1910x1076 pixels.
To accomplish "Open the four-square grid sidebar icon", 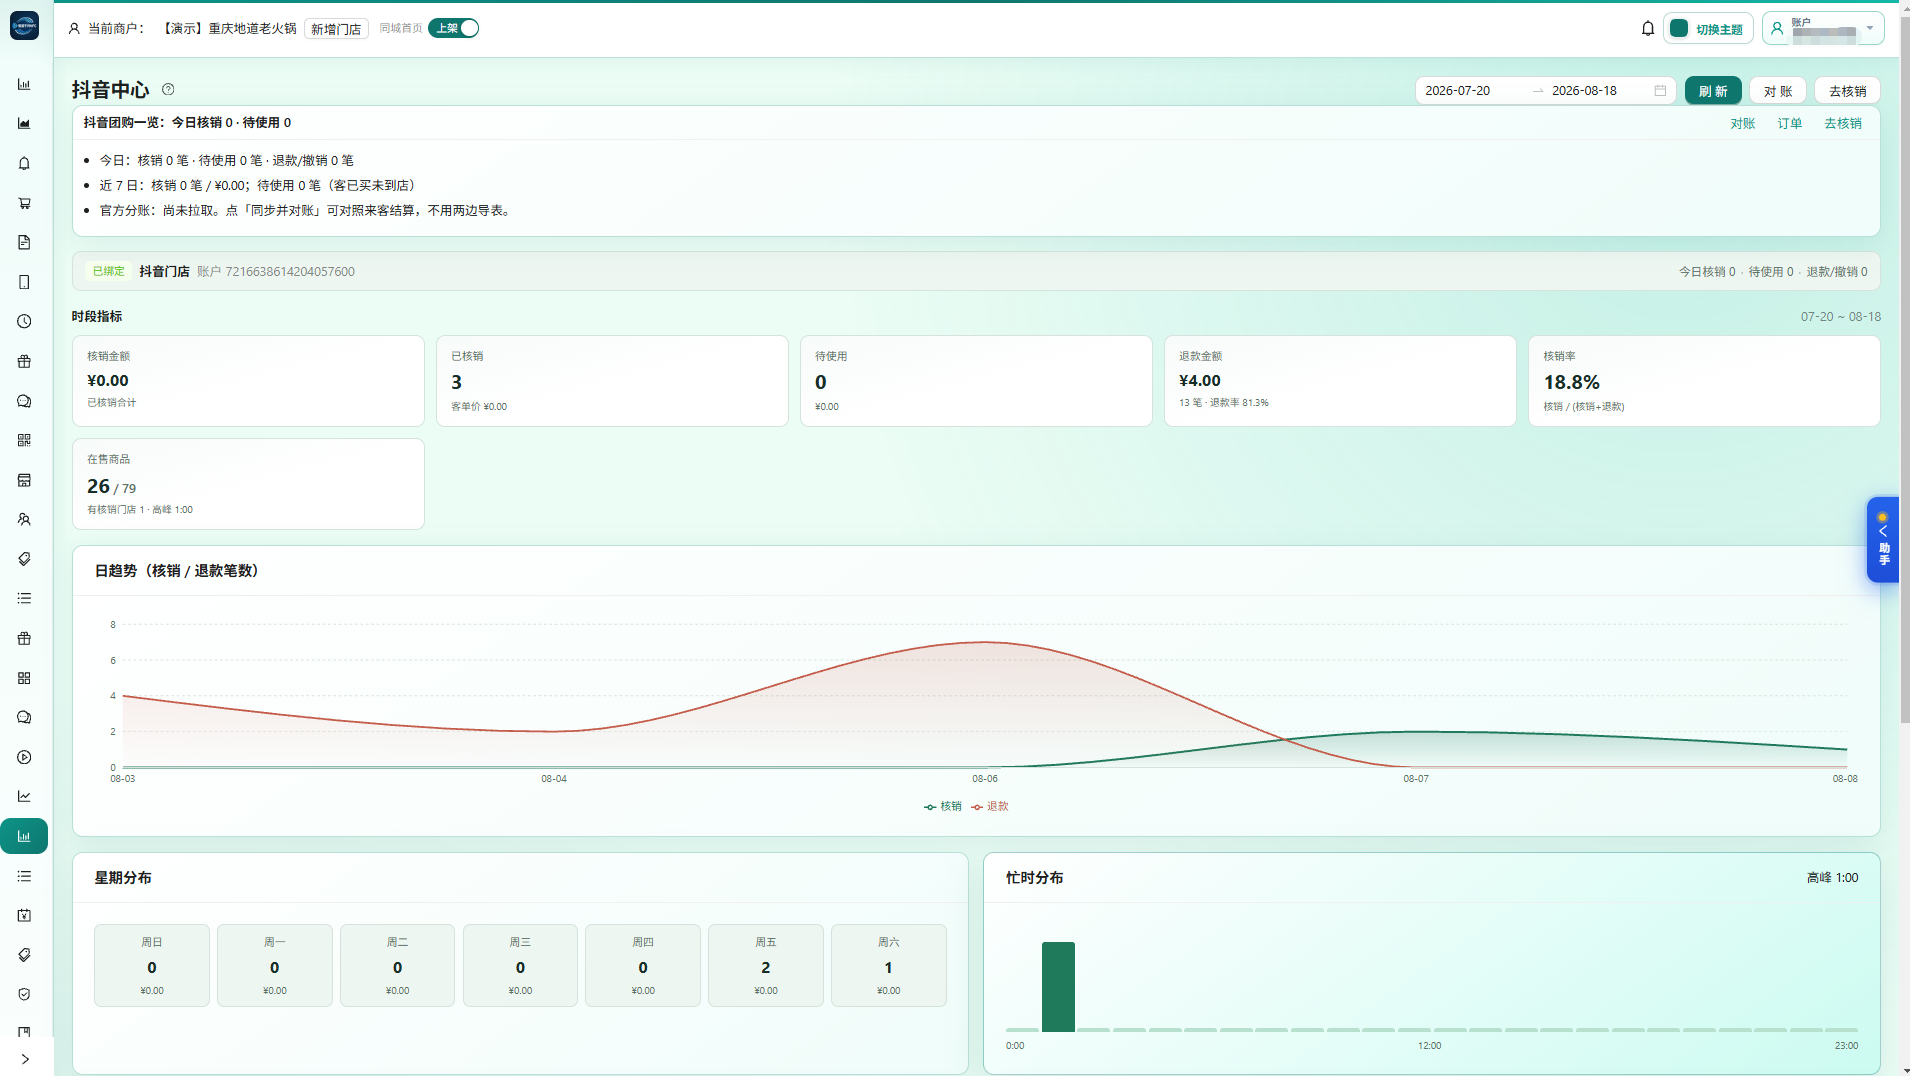I will coord(24,678).
